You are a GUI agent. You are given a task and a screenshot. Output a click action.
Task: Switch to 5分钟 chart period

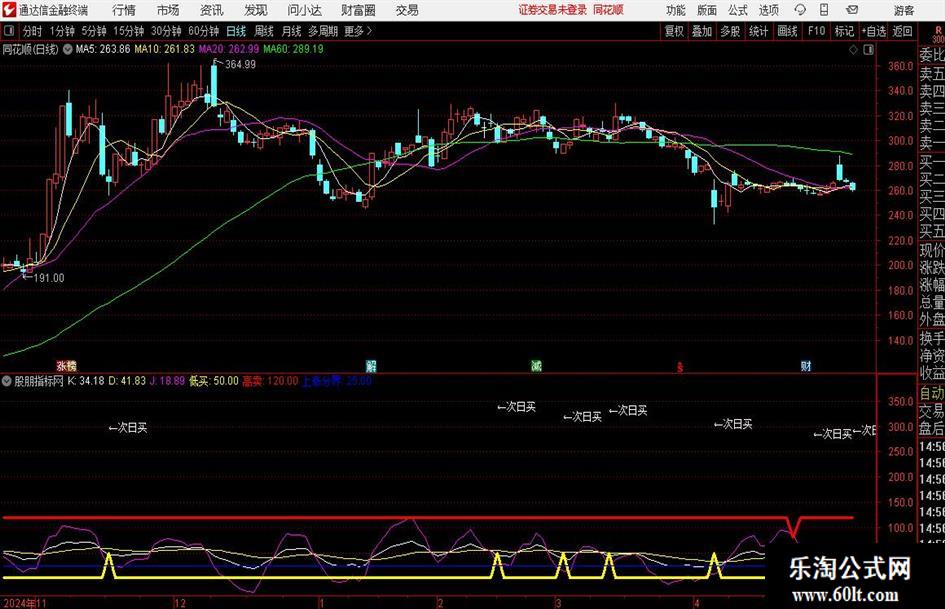(94, 31)
